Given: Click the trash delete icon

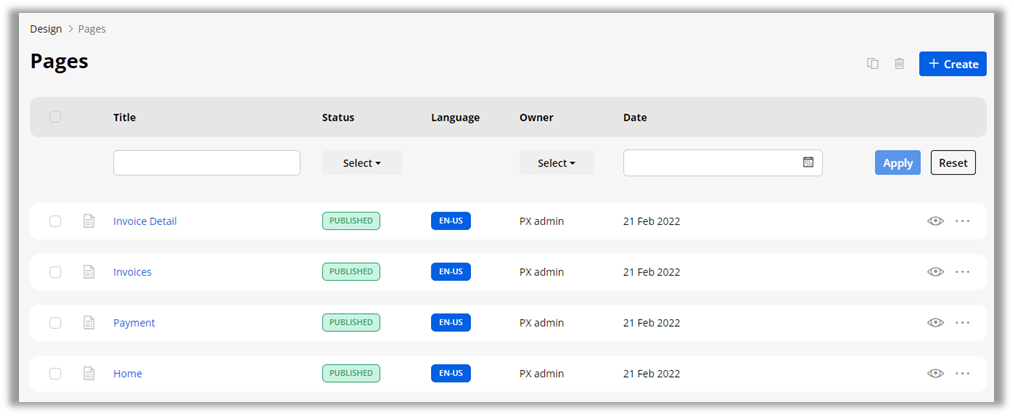Looking at the screenshot, I should click(899, 64).
